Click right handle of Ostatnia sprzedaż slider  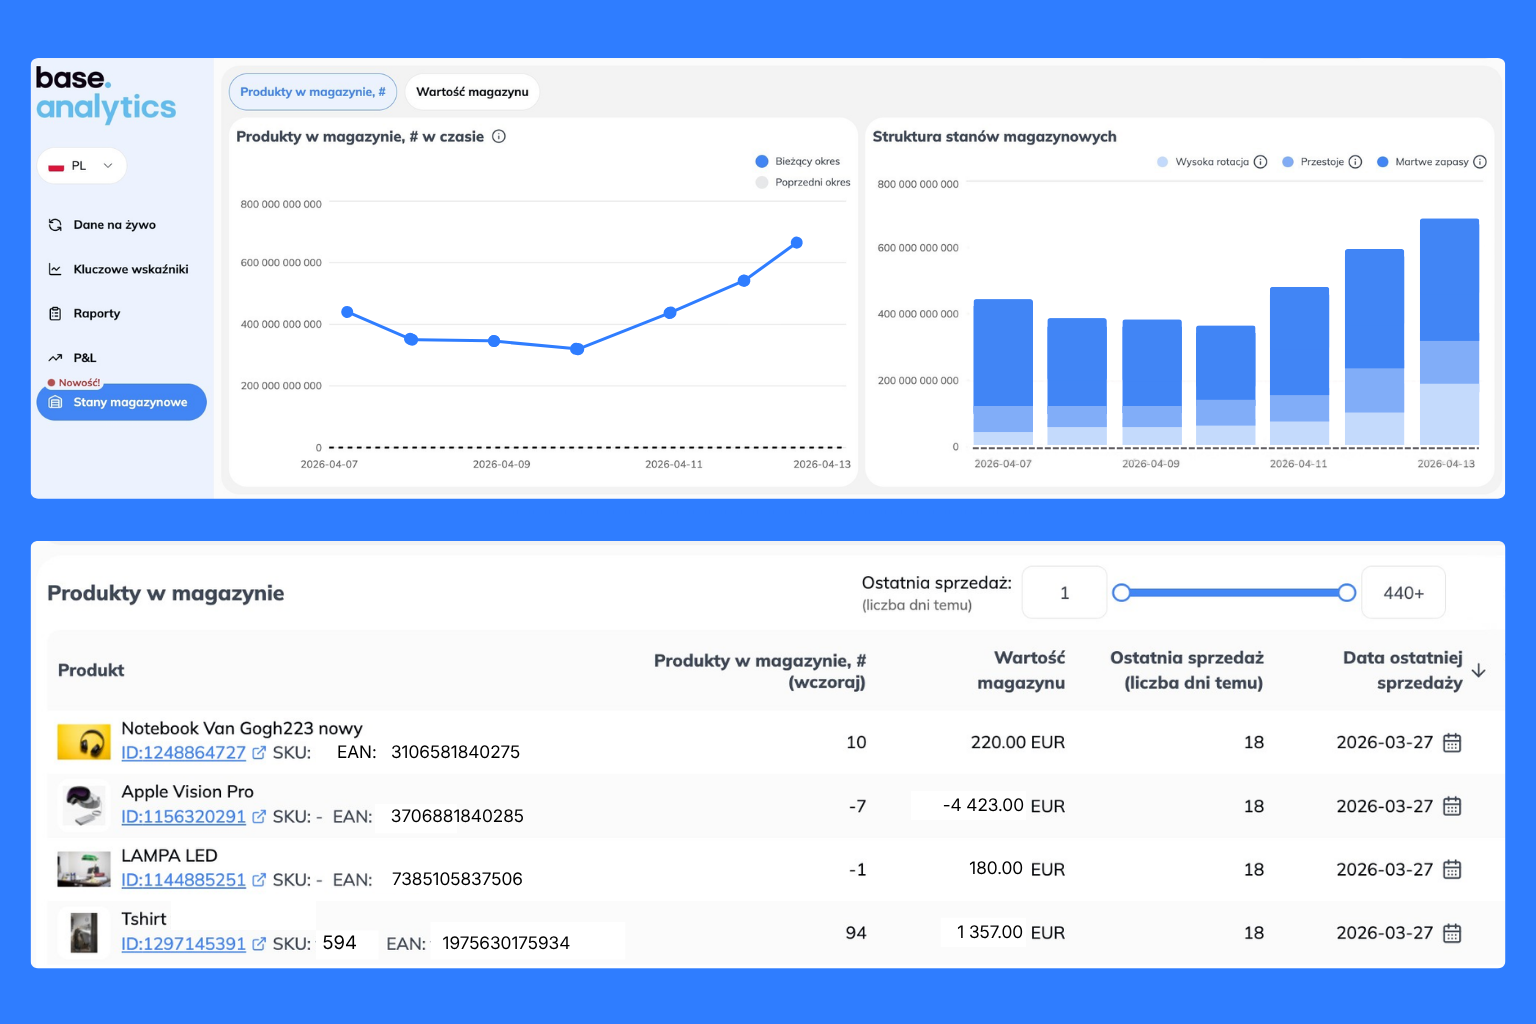pyautogui.click(x=1346, y=593)
